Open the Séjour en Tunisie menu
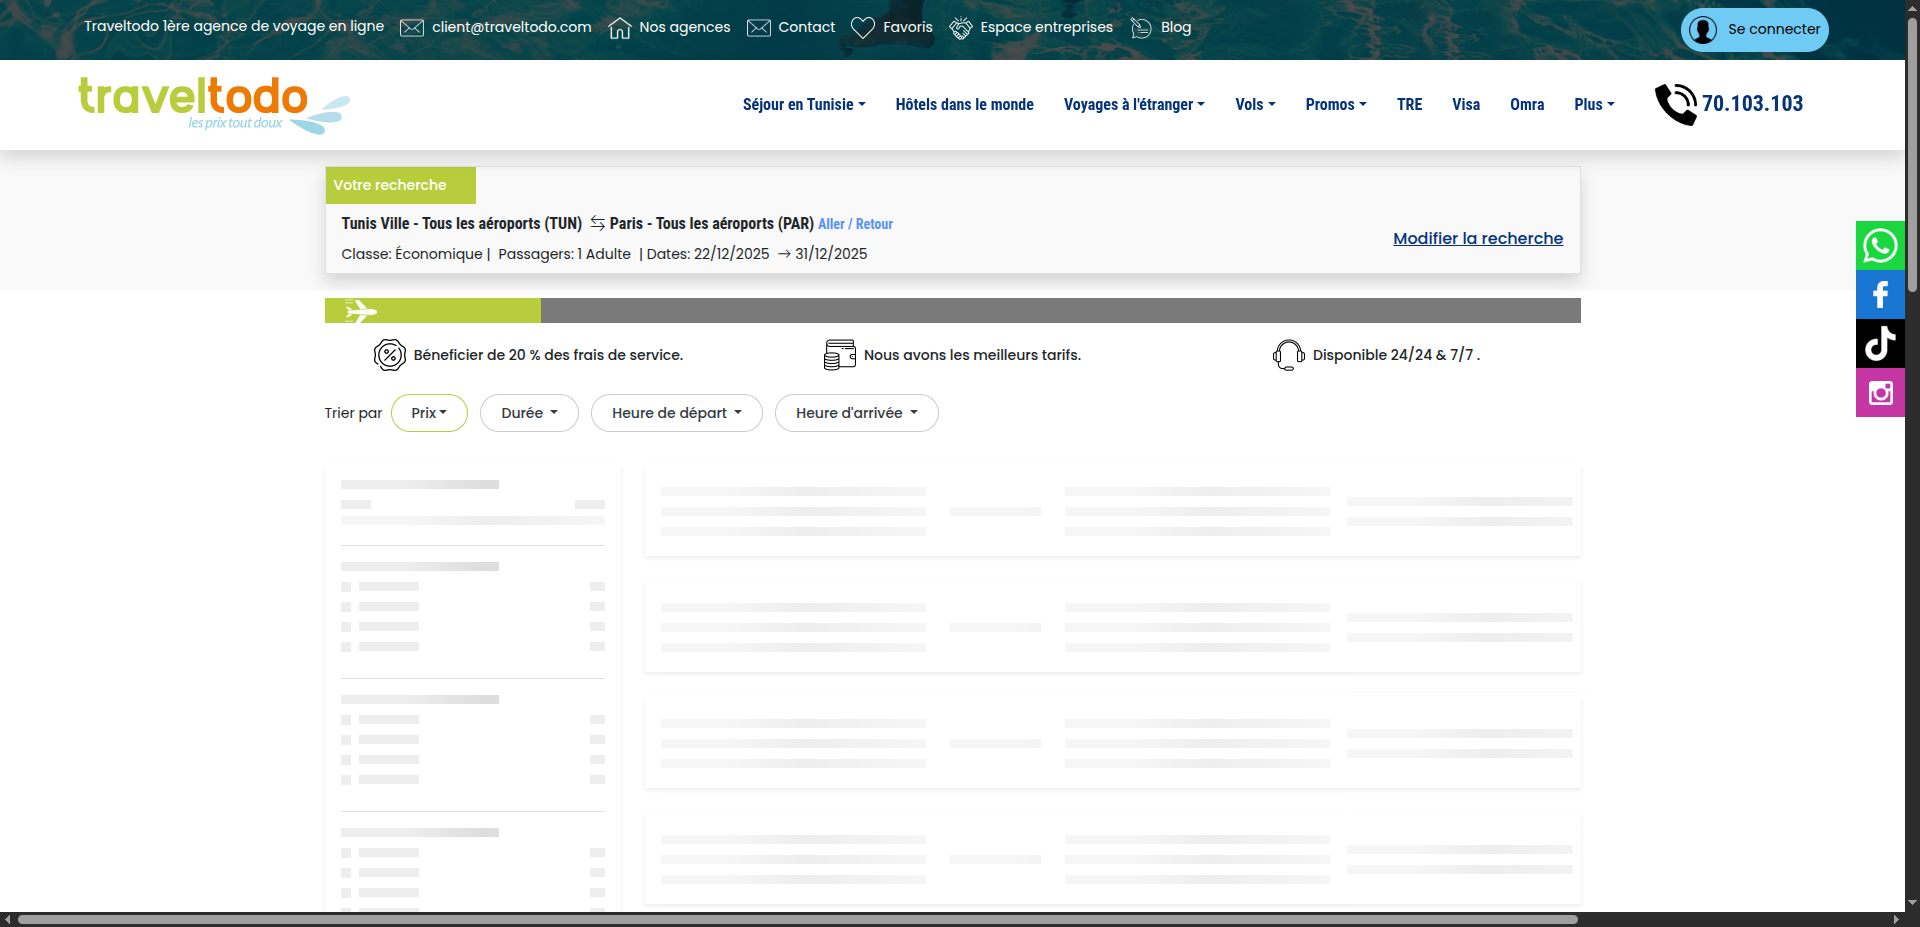 803,105
